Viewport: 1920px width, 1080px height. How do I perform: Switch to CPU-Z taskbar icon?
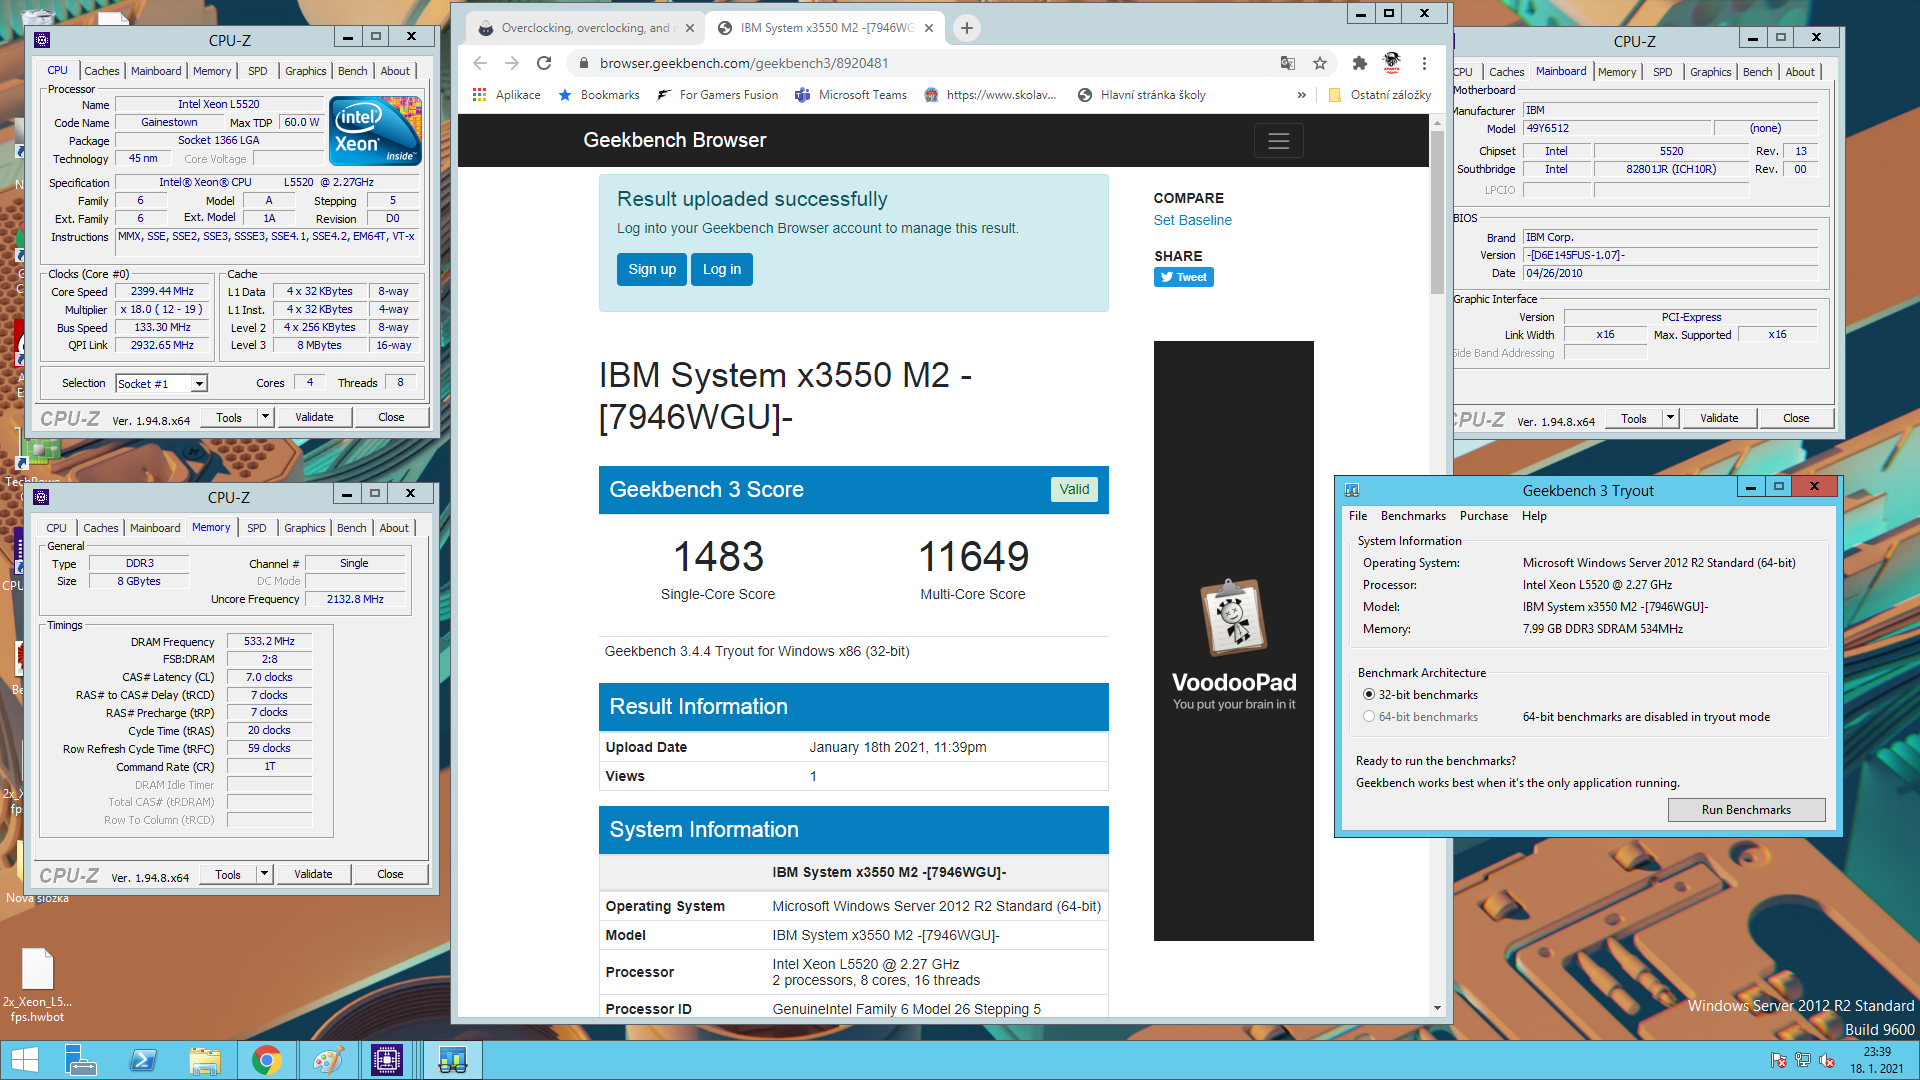[387, 1060]
